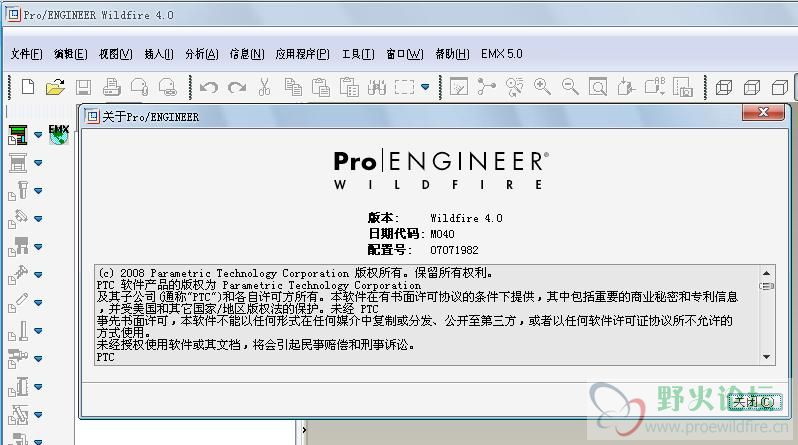Open the 插入(I) menu
Screen dimensions: 798x445
tap(159, 54)
